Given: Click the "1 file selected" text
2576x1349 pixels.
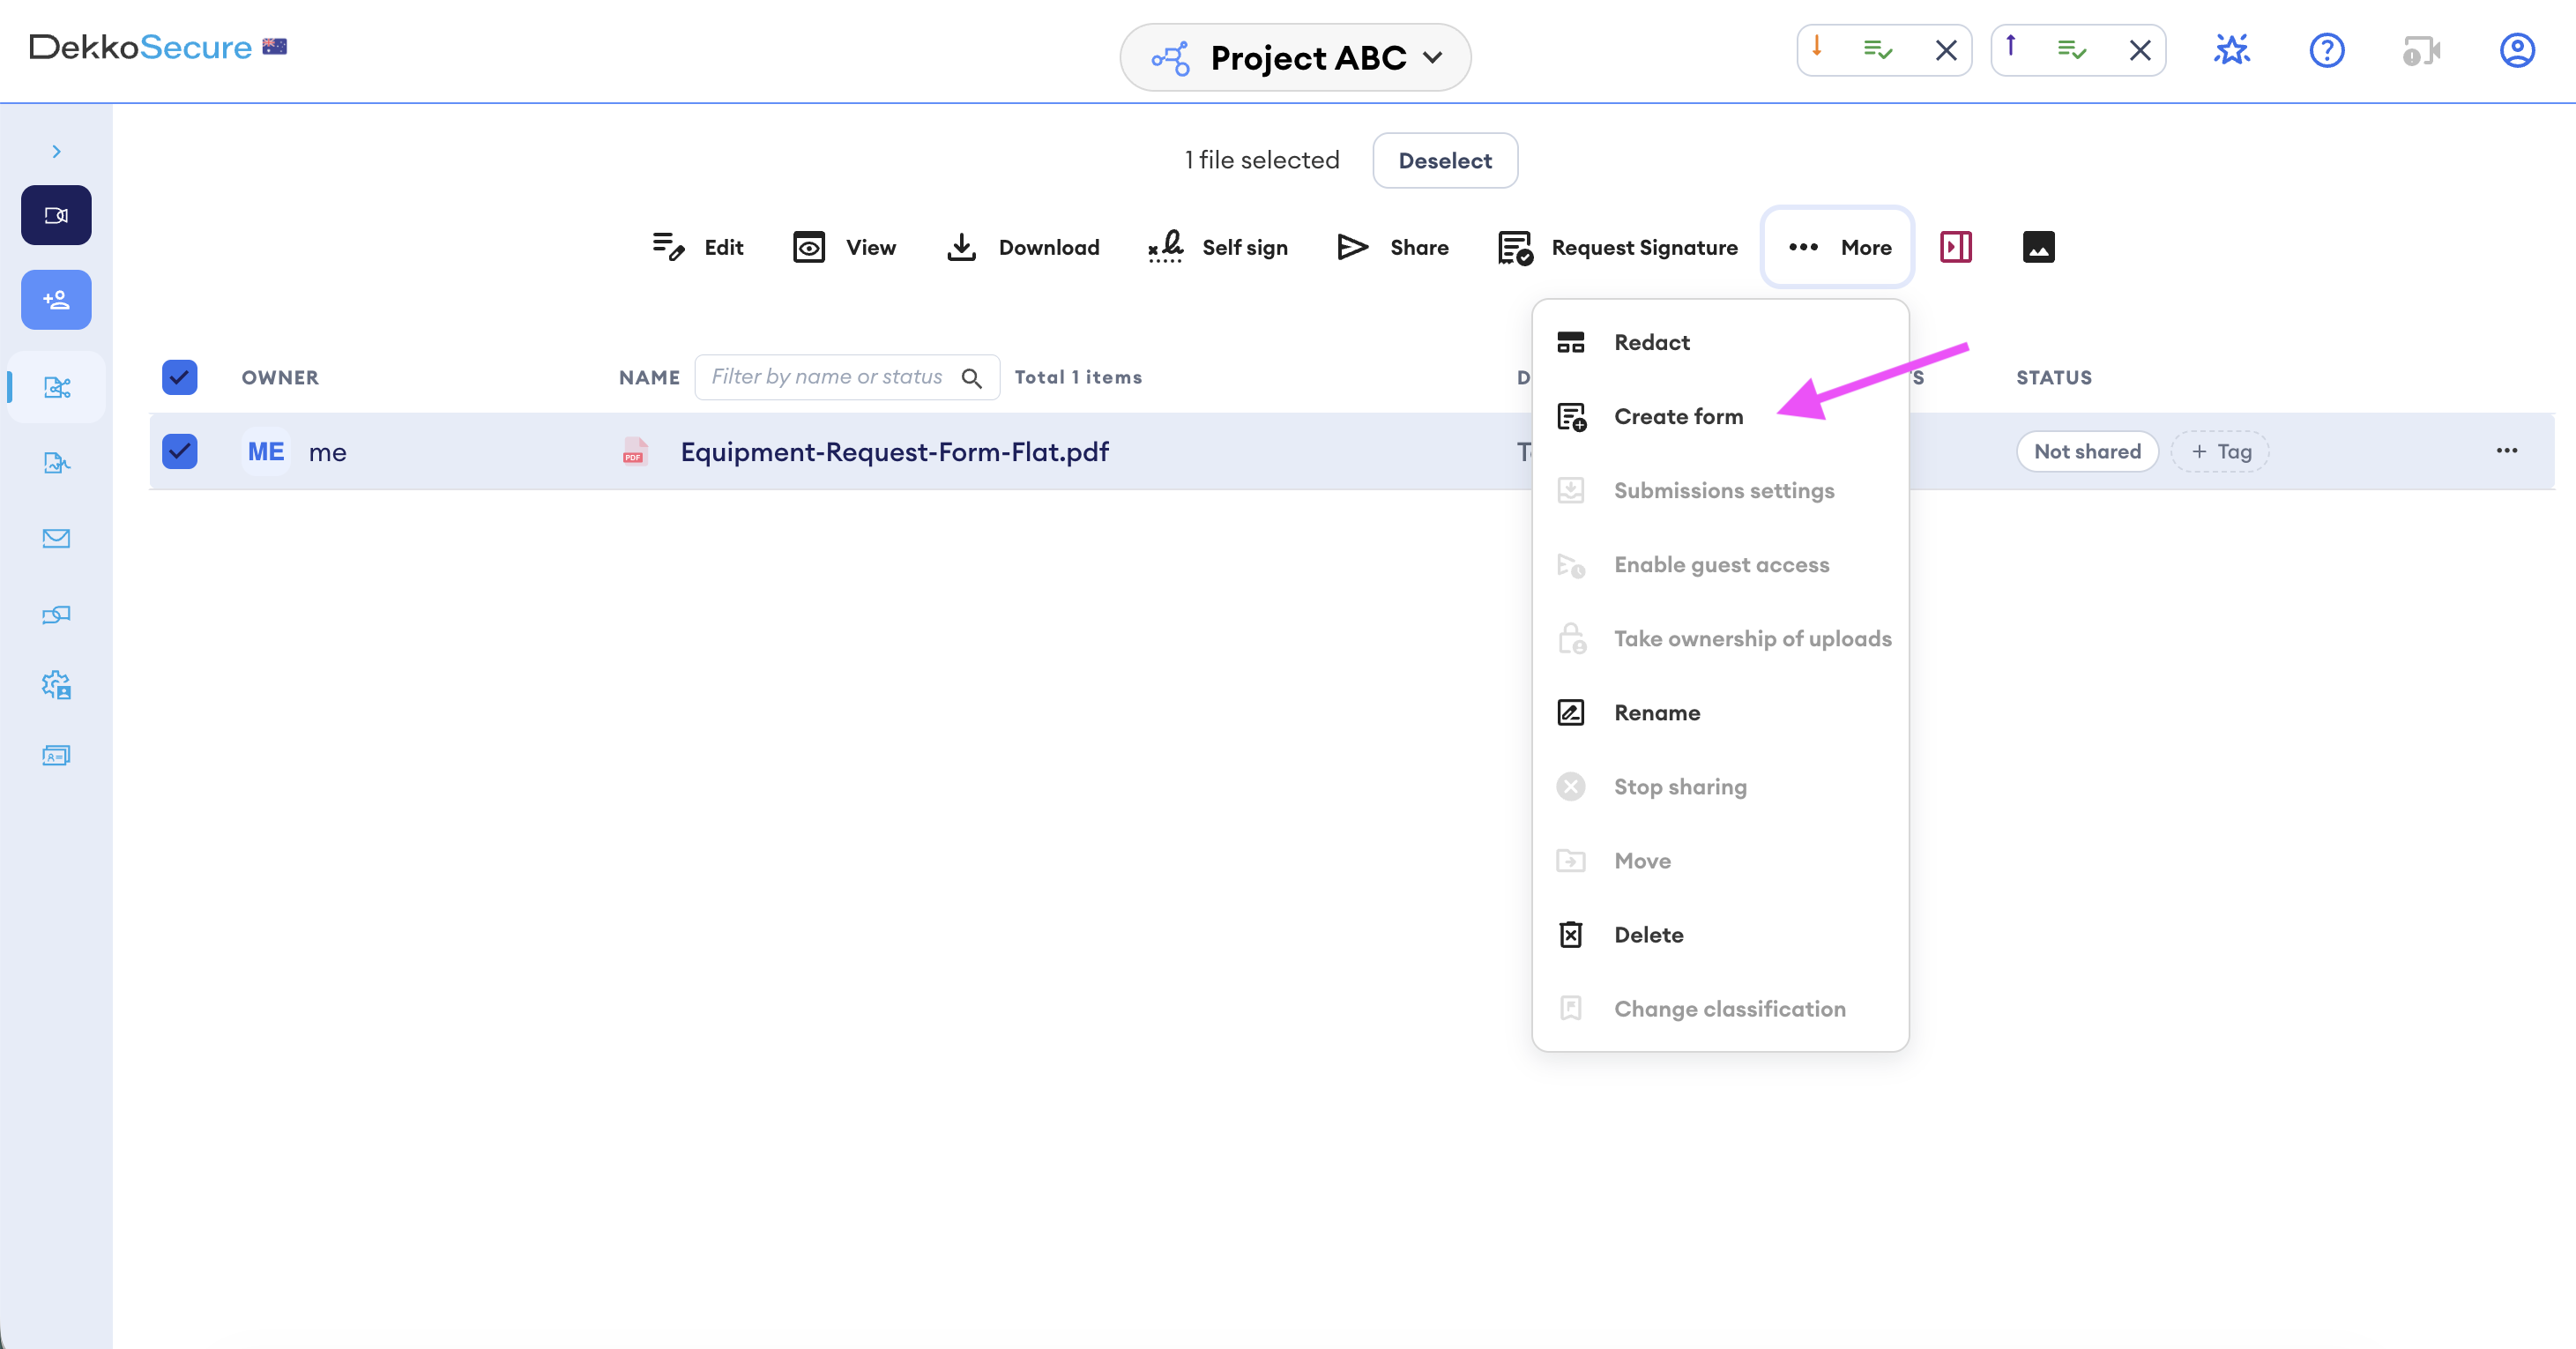Looking at the screenshot, I should point(1262,160).
